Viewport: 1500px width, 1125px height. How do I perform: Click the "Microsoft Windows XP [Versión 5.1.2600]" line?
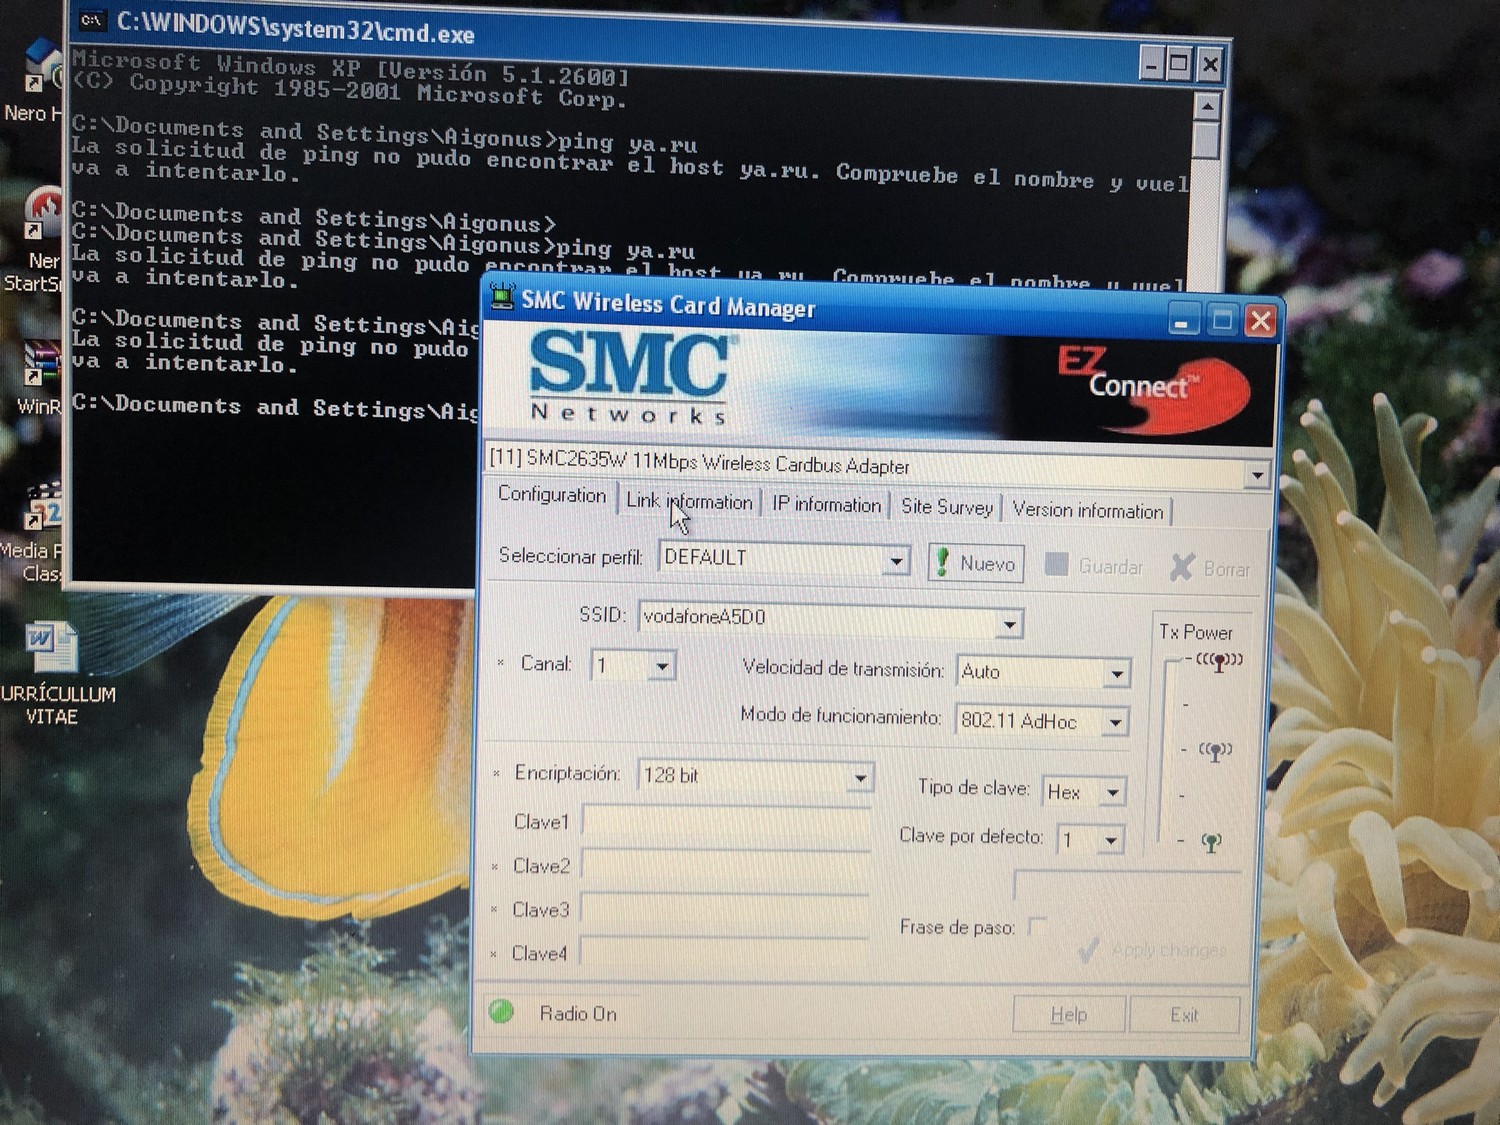click(350, 68)
